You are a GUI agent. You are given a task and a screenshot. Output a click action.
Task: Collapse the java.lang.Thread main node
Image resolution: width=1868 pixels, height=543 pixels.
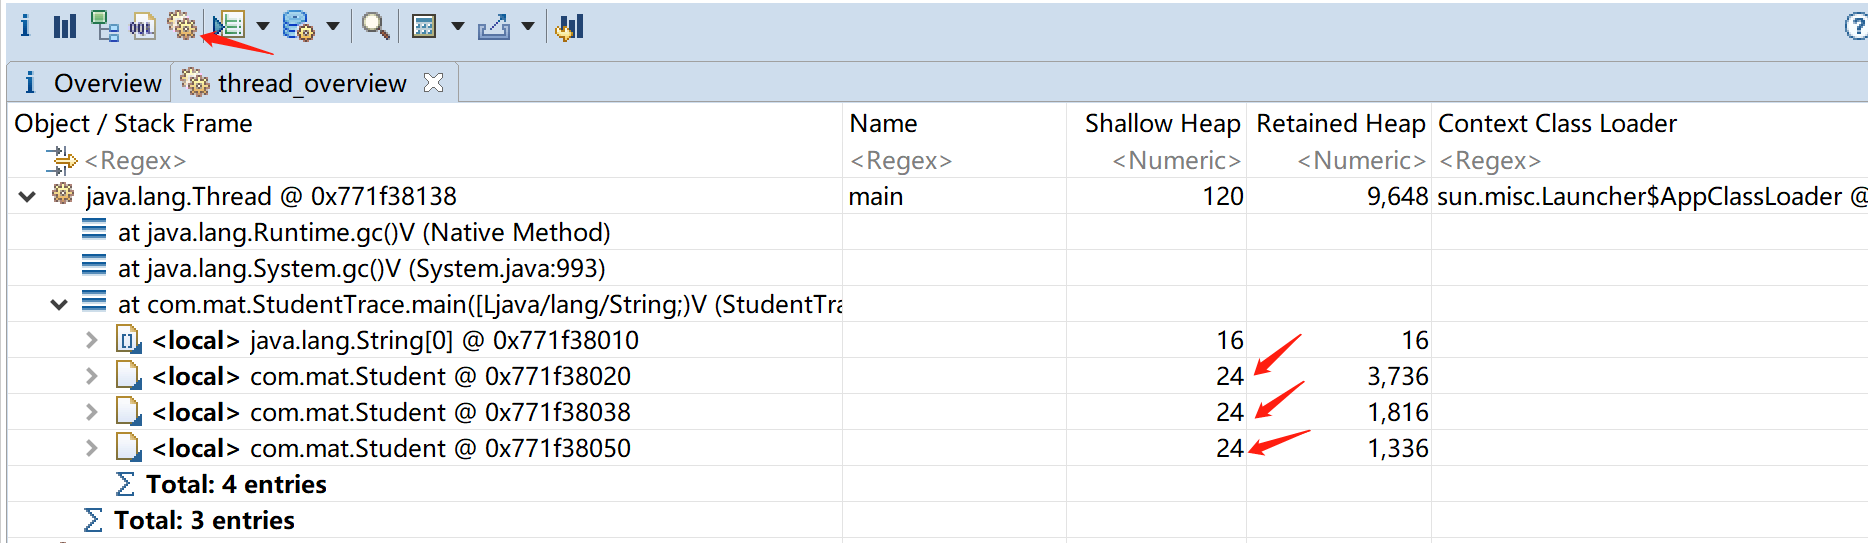point(28,197)
